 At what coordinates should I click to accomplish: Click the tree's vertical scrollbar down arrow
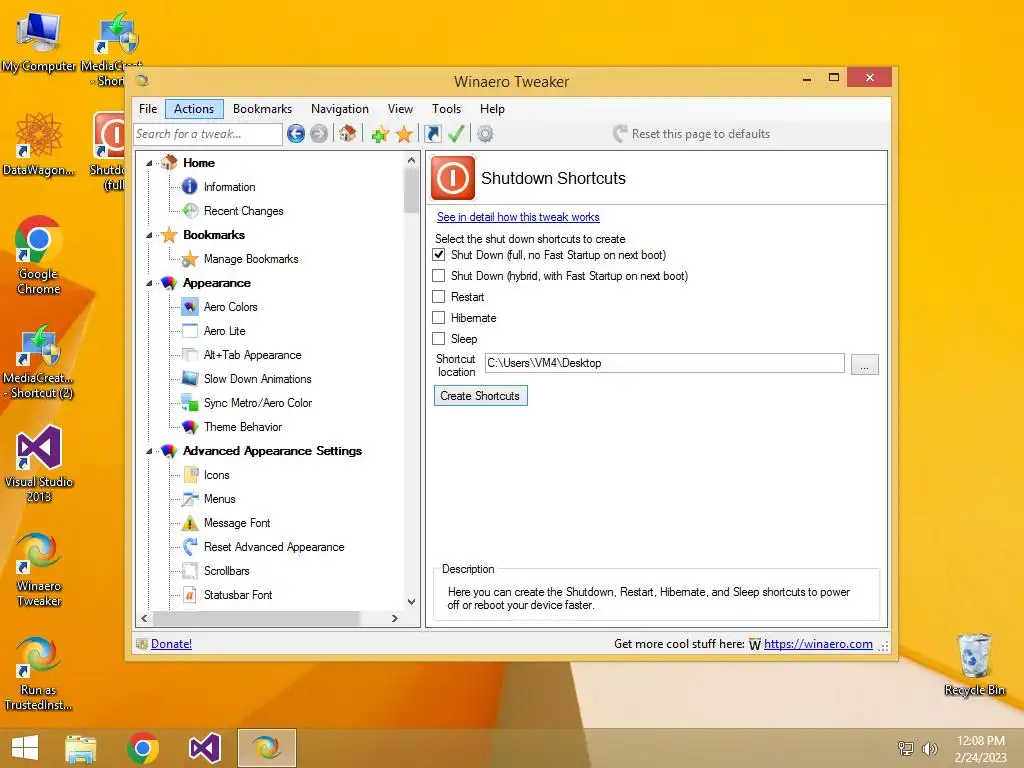coord(411,601)
